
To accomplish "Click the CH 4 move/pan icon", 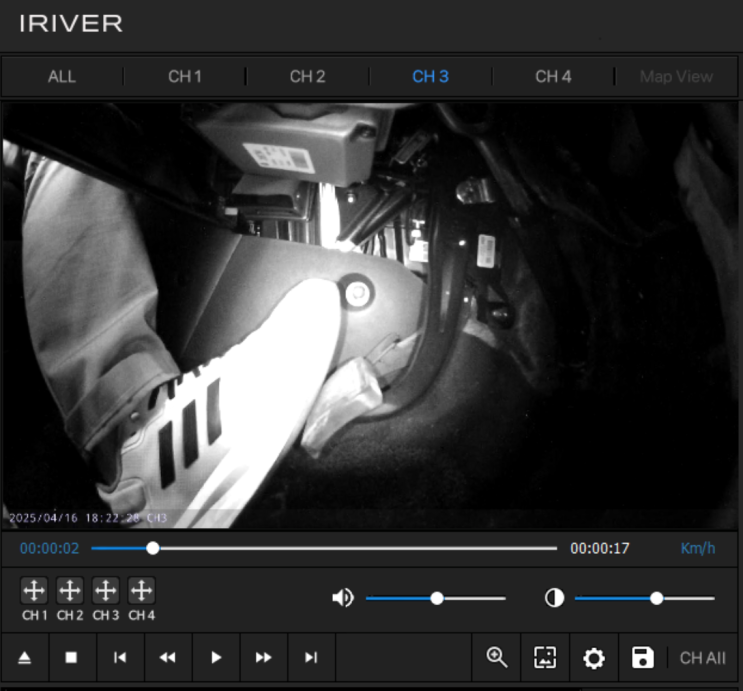I will tap(142, 591).
